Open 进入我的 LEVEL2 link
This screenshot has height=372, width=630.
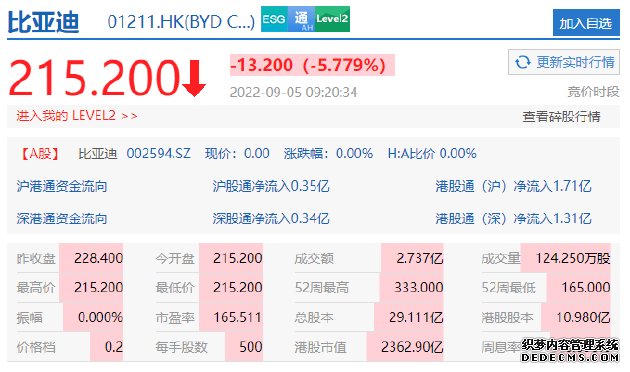[77, 116]
